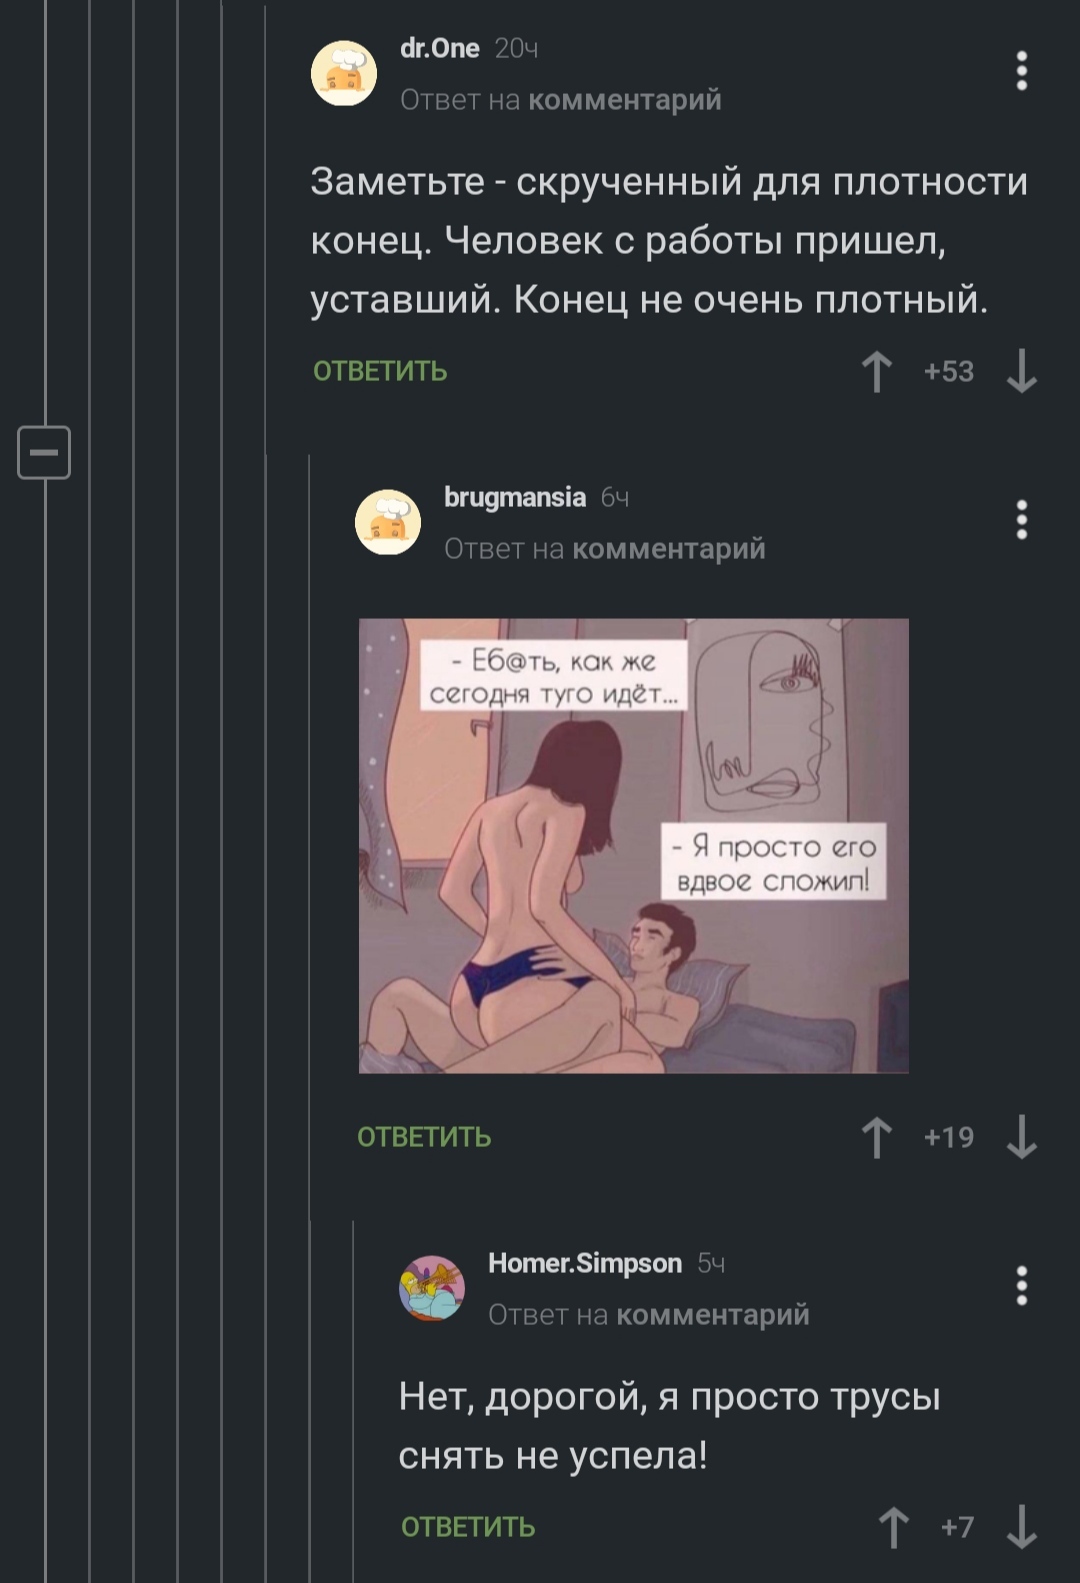Follow 'комментарий' parent link in Homer.Simpson's reply

(x=713, y=1315)
